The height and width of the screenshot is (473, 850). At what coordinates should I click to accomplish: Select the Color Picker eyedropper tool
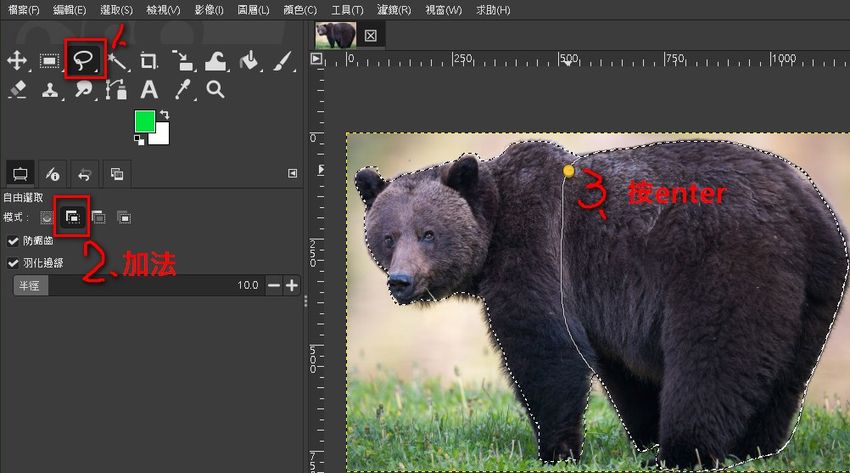[x=182, y=90]
